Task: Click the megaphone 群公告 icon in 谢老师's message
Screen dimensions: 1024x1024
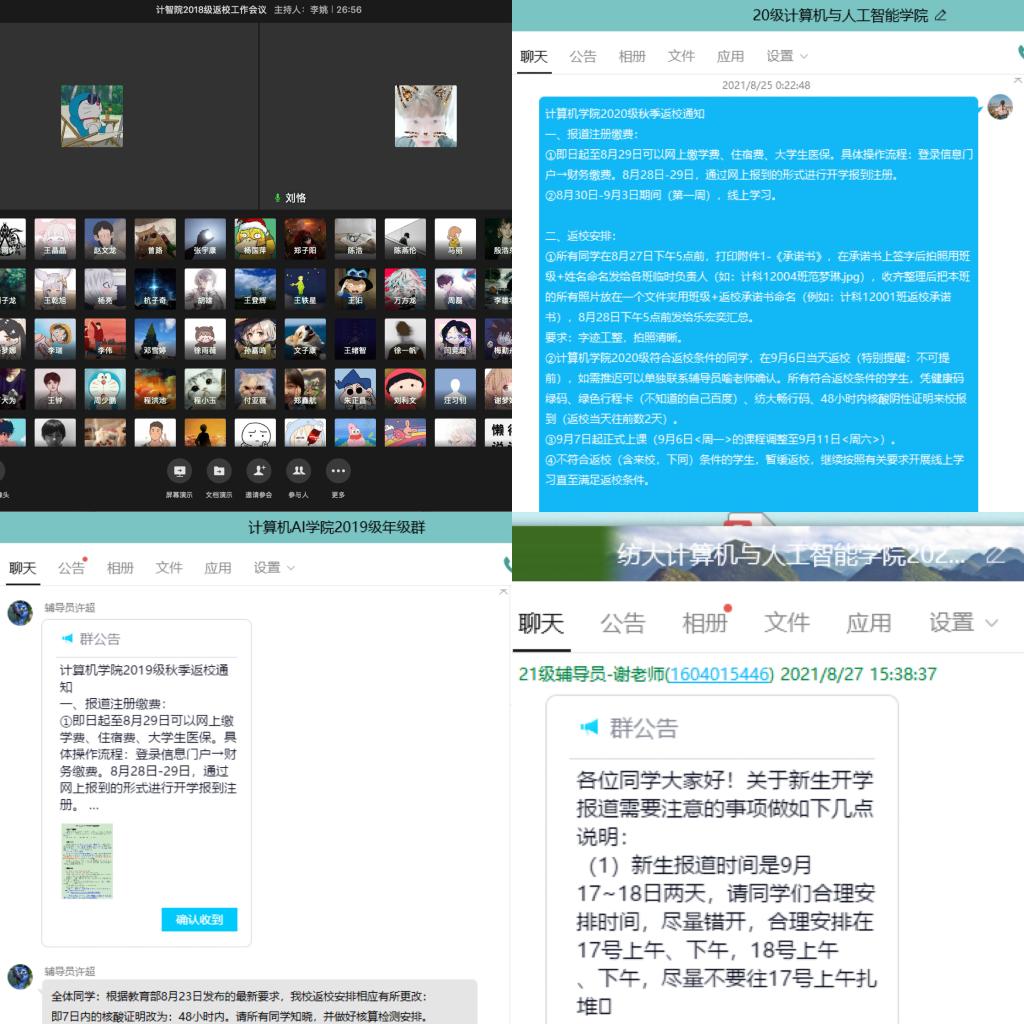Action: point(589,727)
